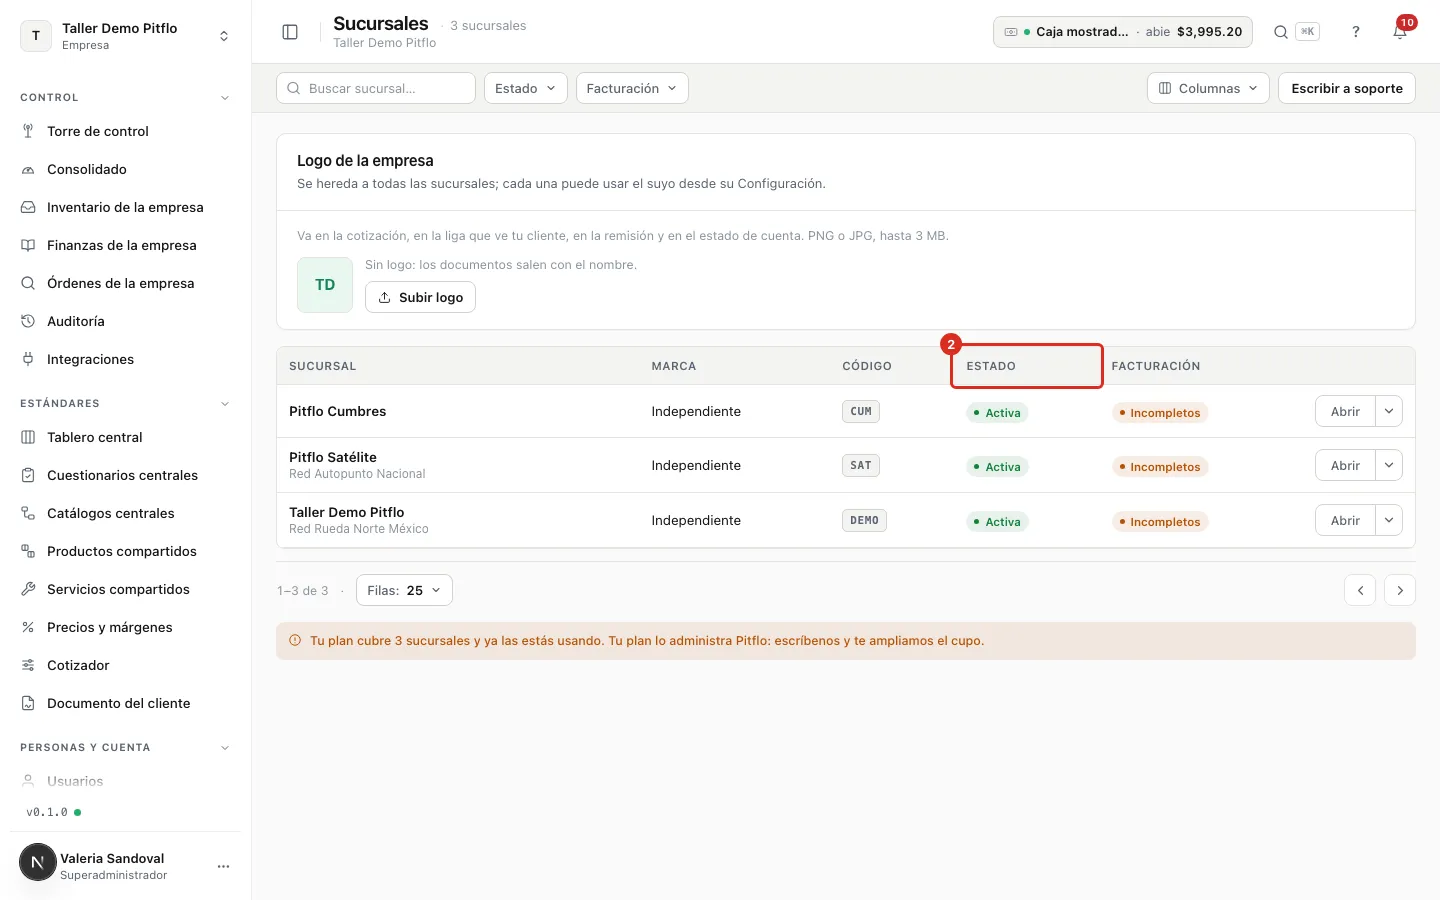The image size is (1440, 900).
Task: Click Subir logo button
Action: 420,297
